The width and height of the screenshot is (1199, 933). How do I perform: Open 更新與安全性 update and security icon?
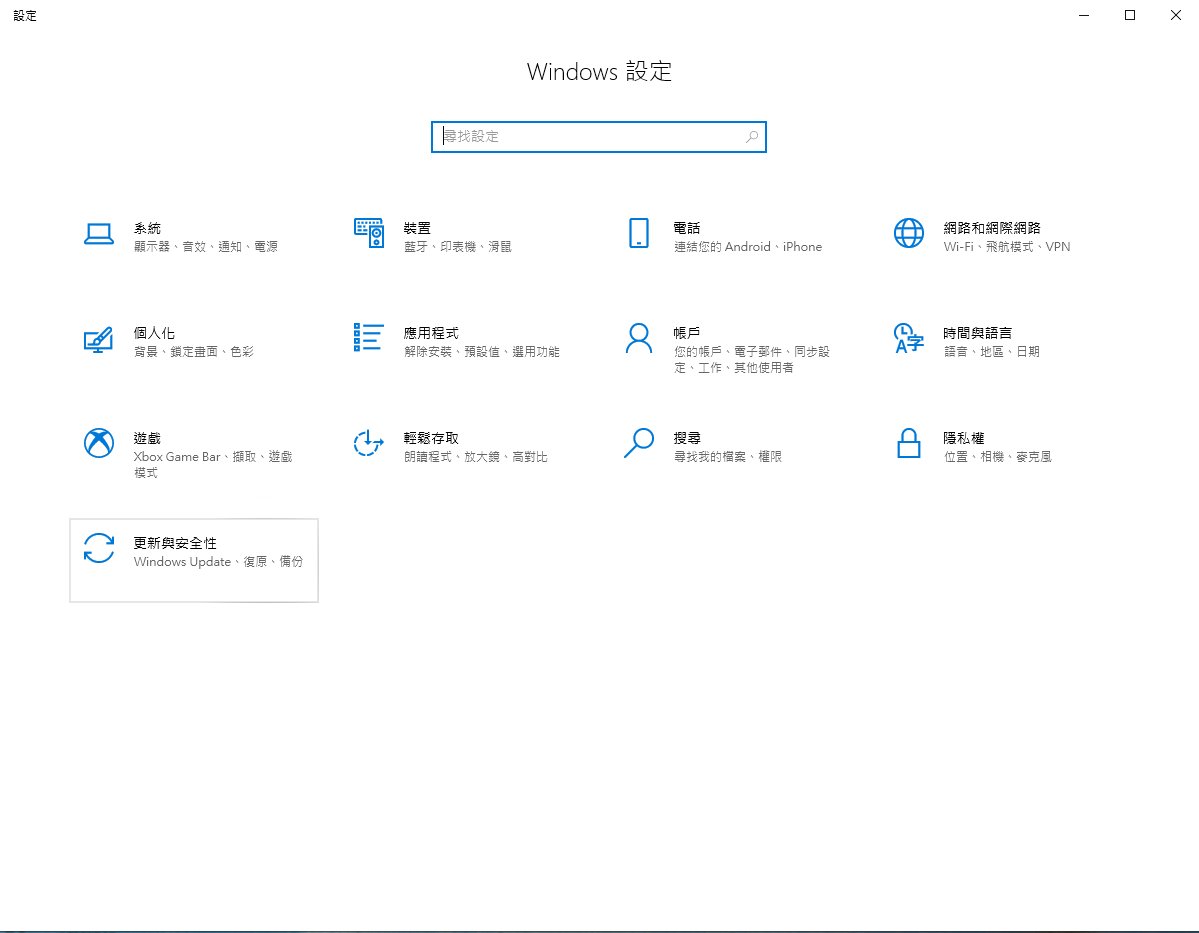[x=99, y=550]
